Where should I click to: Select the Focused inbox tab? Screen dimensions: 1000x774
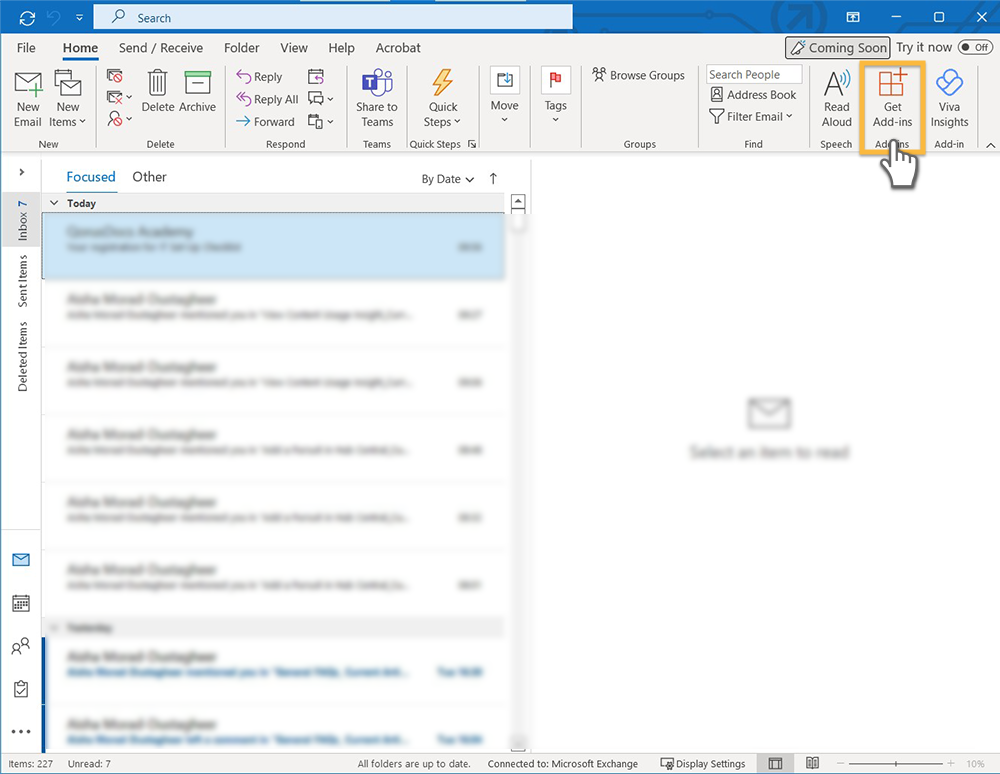[91, 177]
